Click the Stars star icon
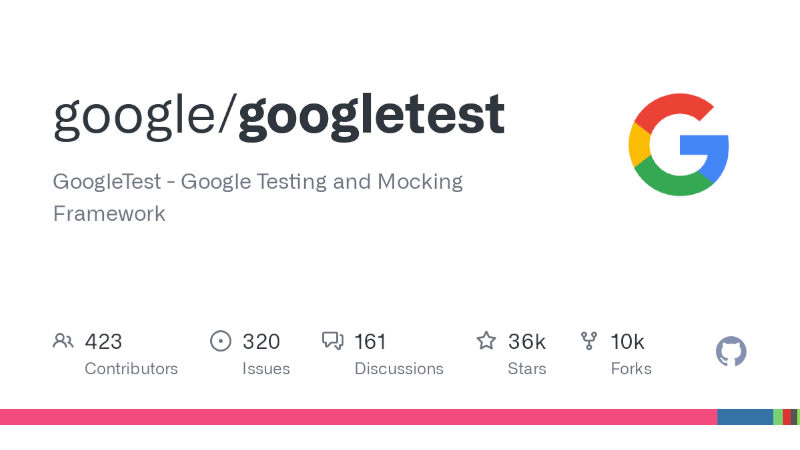The image size is (800, 450). pos(486,341)
